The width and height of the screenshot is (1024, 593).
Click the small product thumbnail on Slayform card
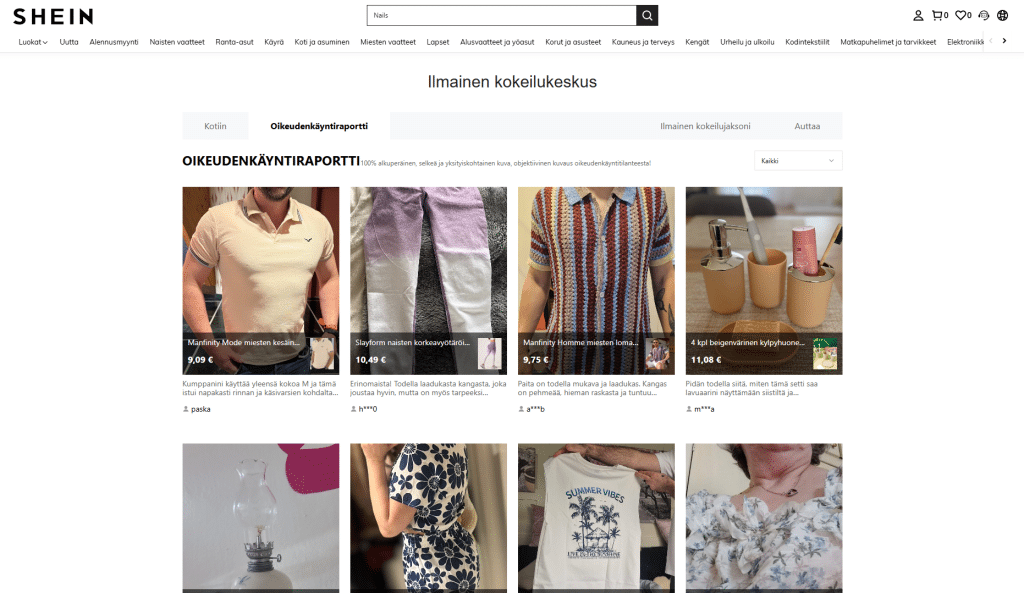(x=490, y=353)
